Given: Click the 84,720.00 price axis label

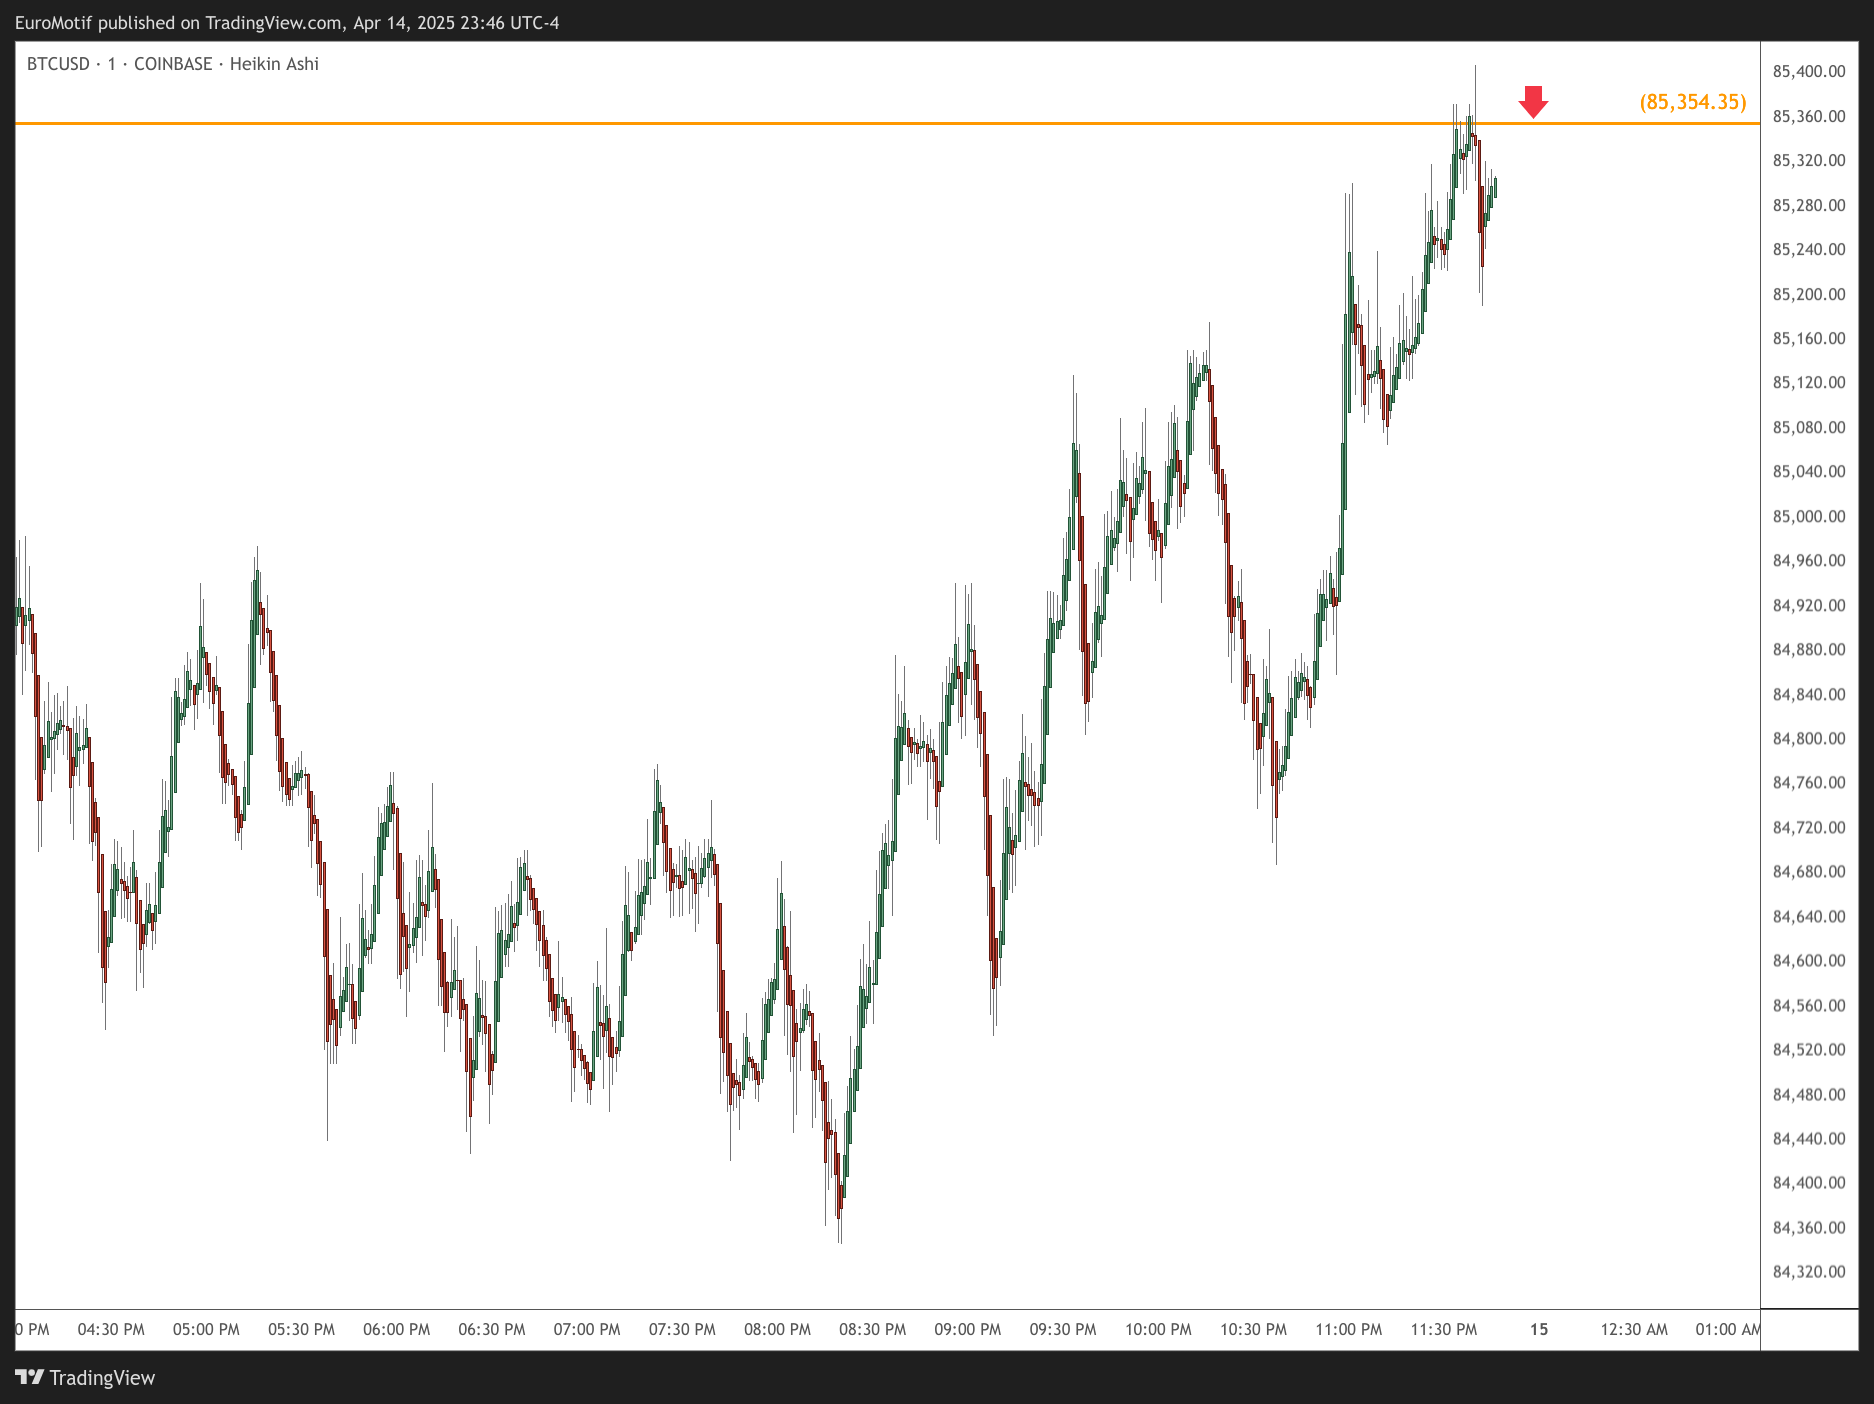Looking at the screenshot, I should 1809,827.
